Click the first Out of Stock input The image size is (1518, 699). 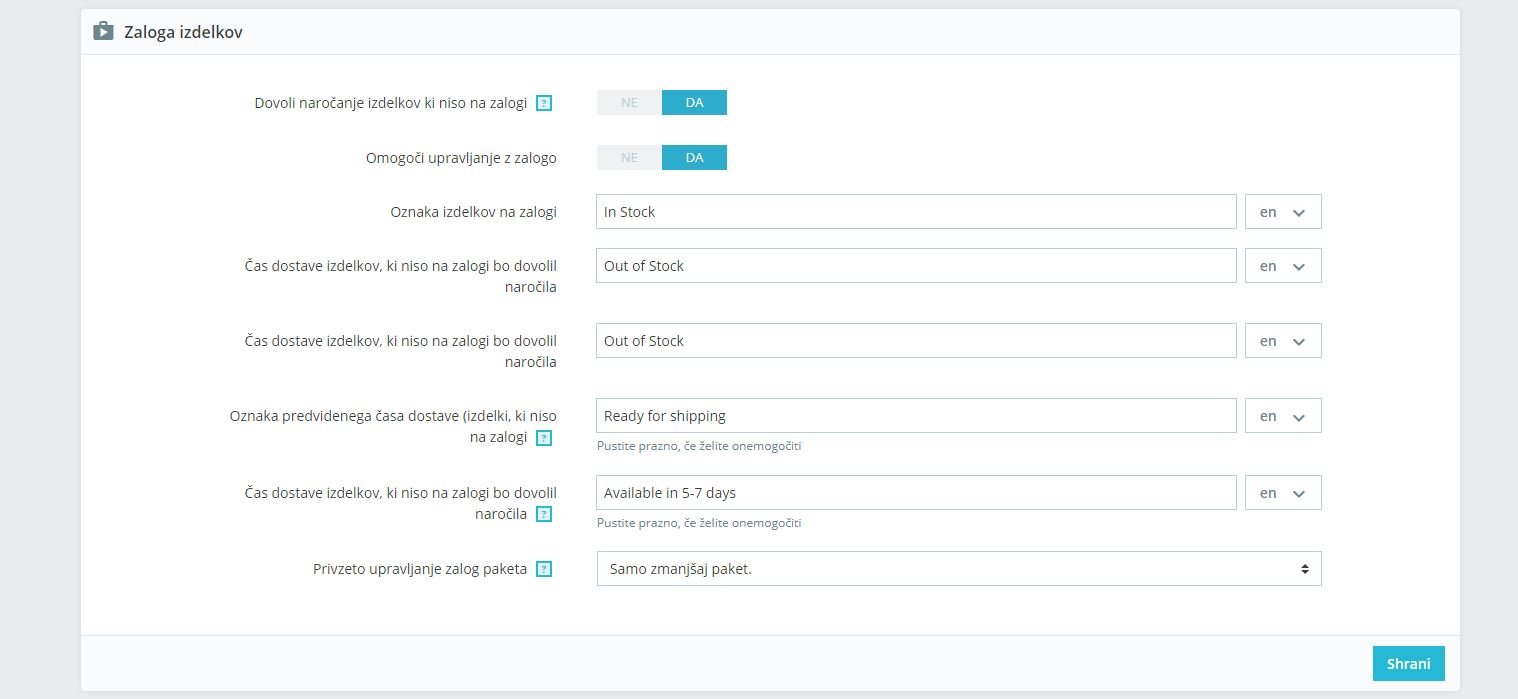[915, 266]
